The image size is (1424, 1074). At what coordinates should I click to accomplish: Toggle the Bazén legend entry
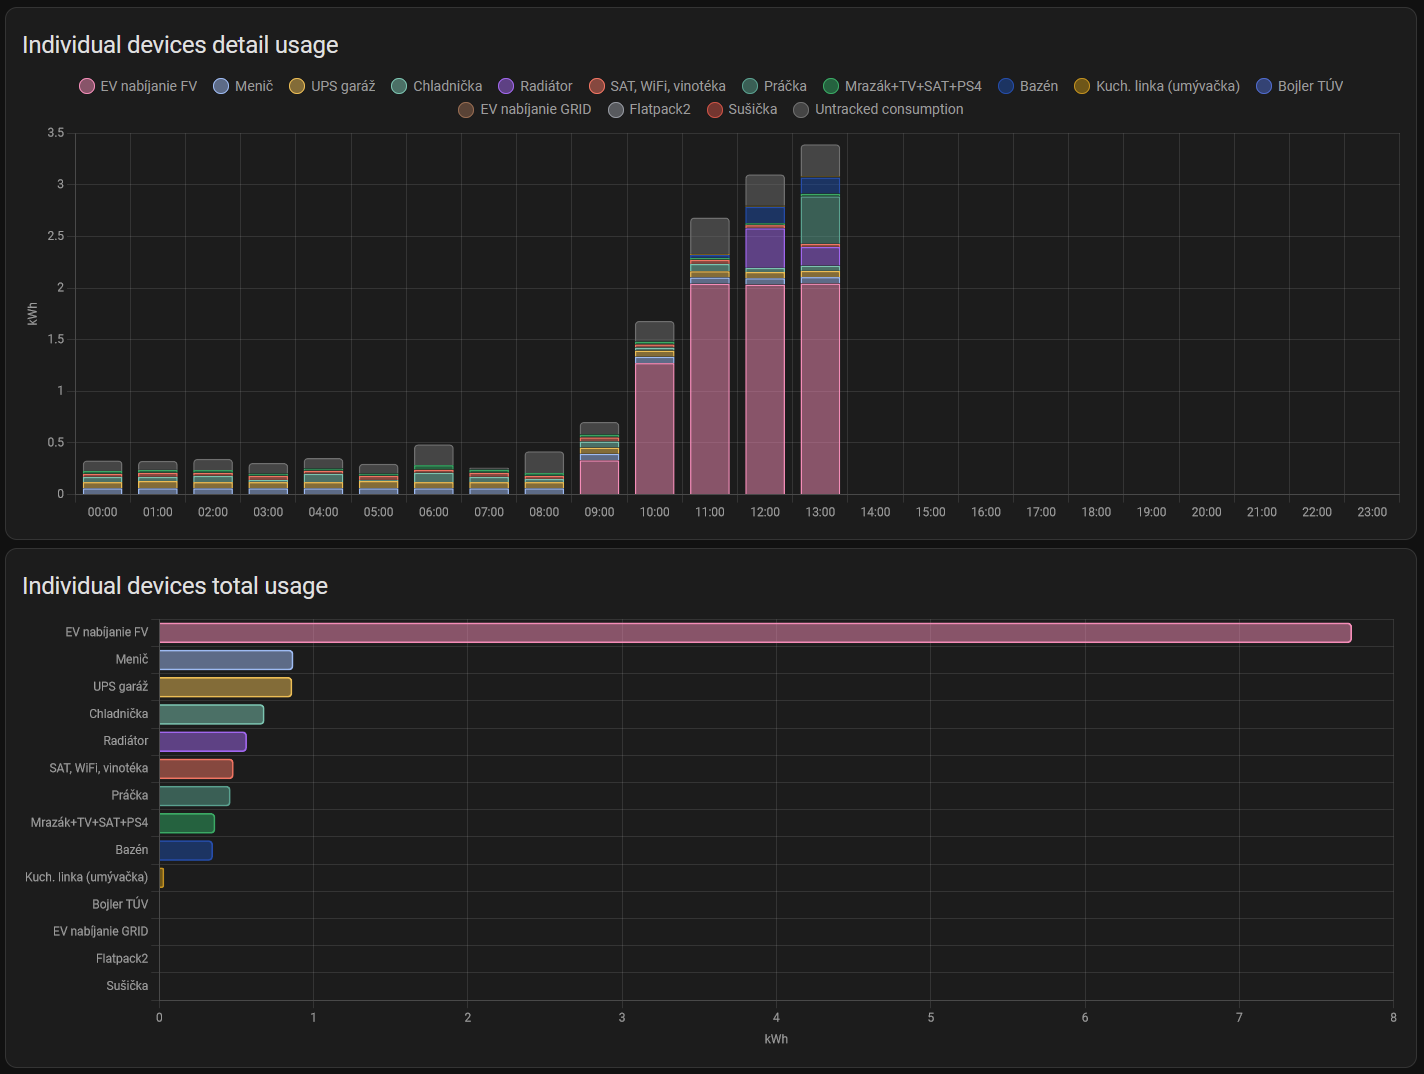pos(1028,86)
